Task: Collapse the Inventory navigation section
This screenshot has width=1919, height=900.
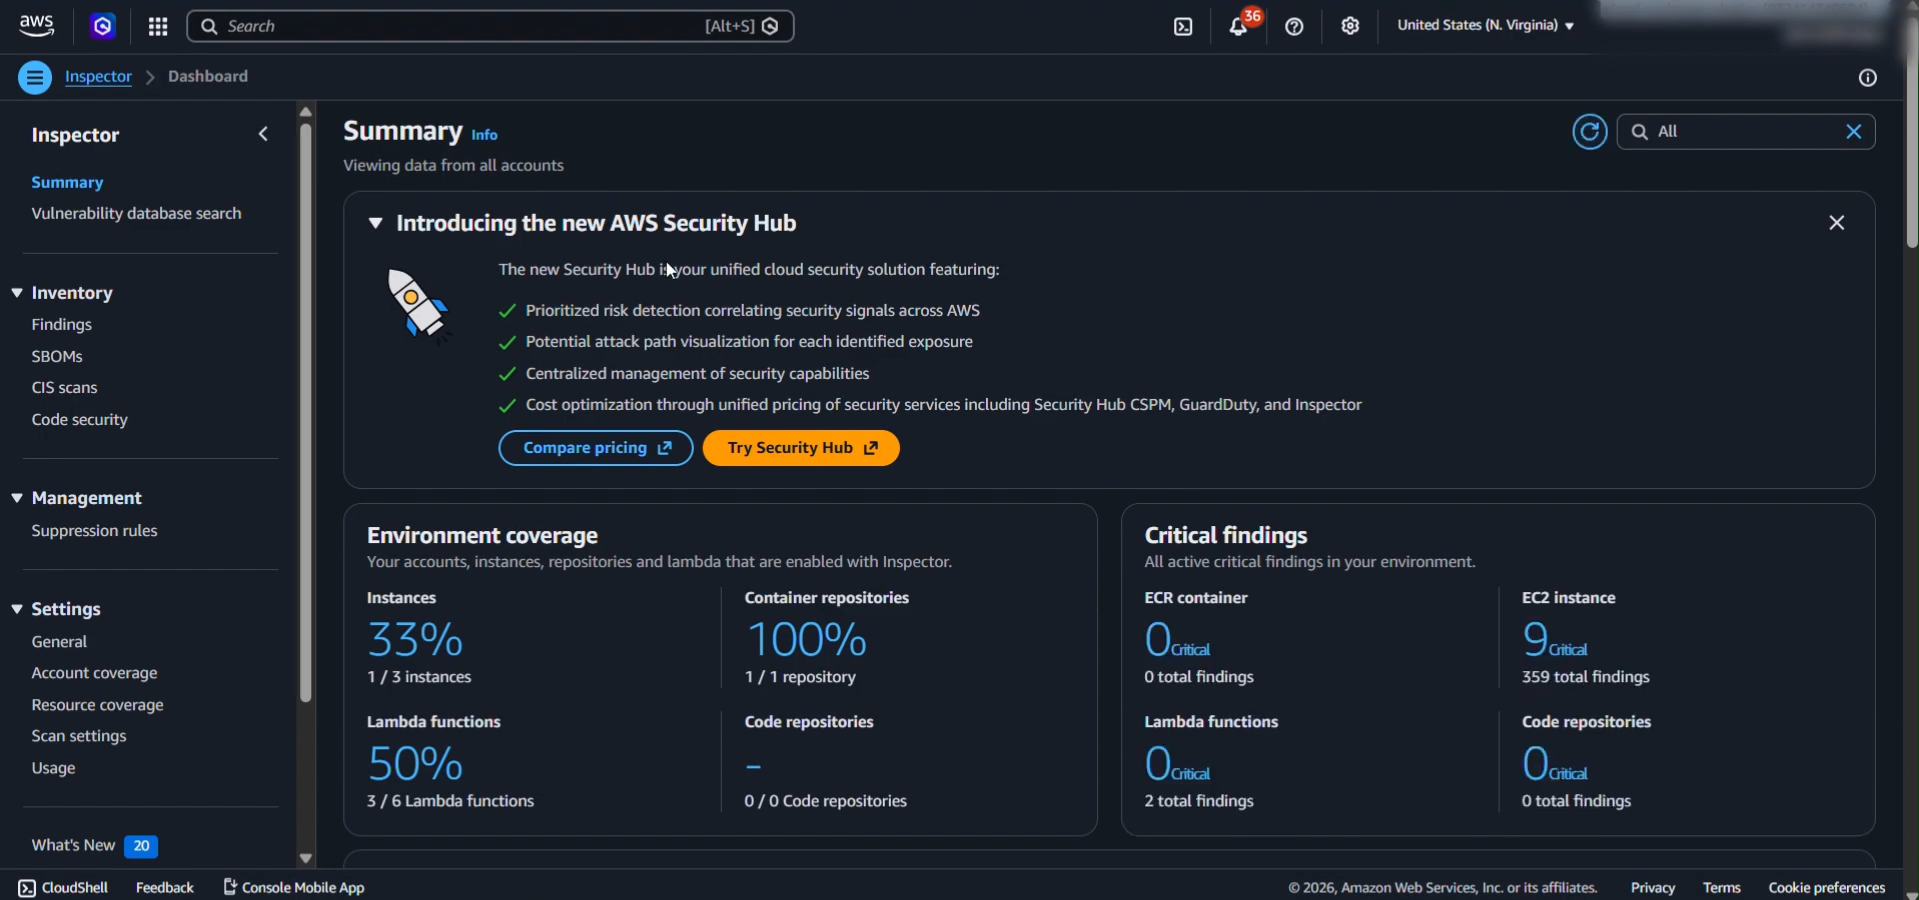Action: (17, 293)
